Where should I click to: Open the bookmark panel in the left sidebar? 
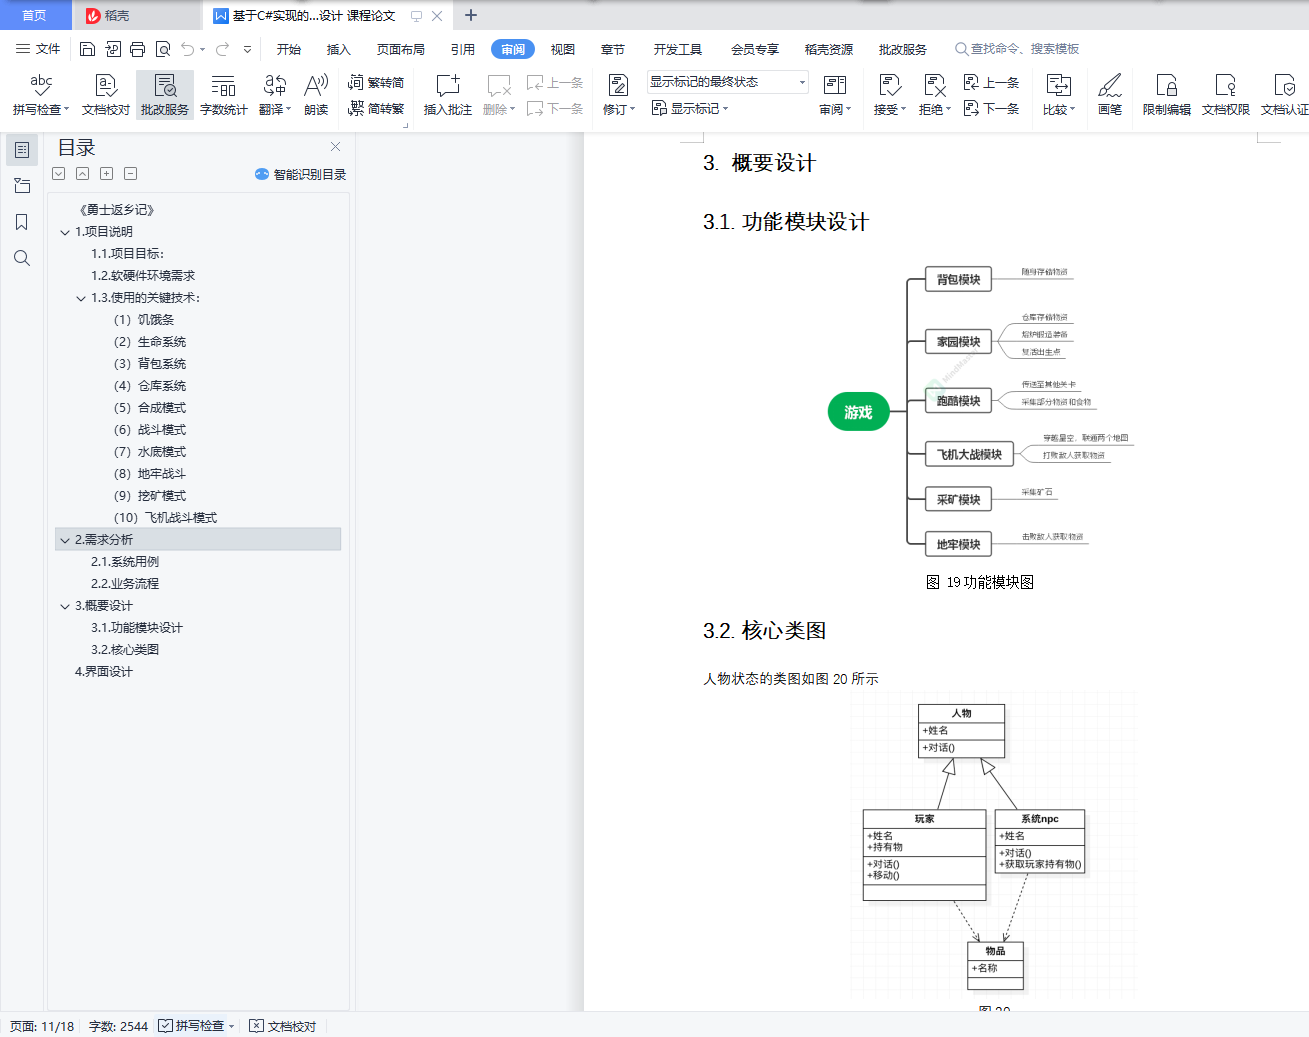point(22,222)
